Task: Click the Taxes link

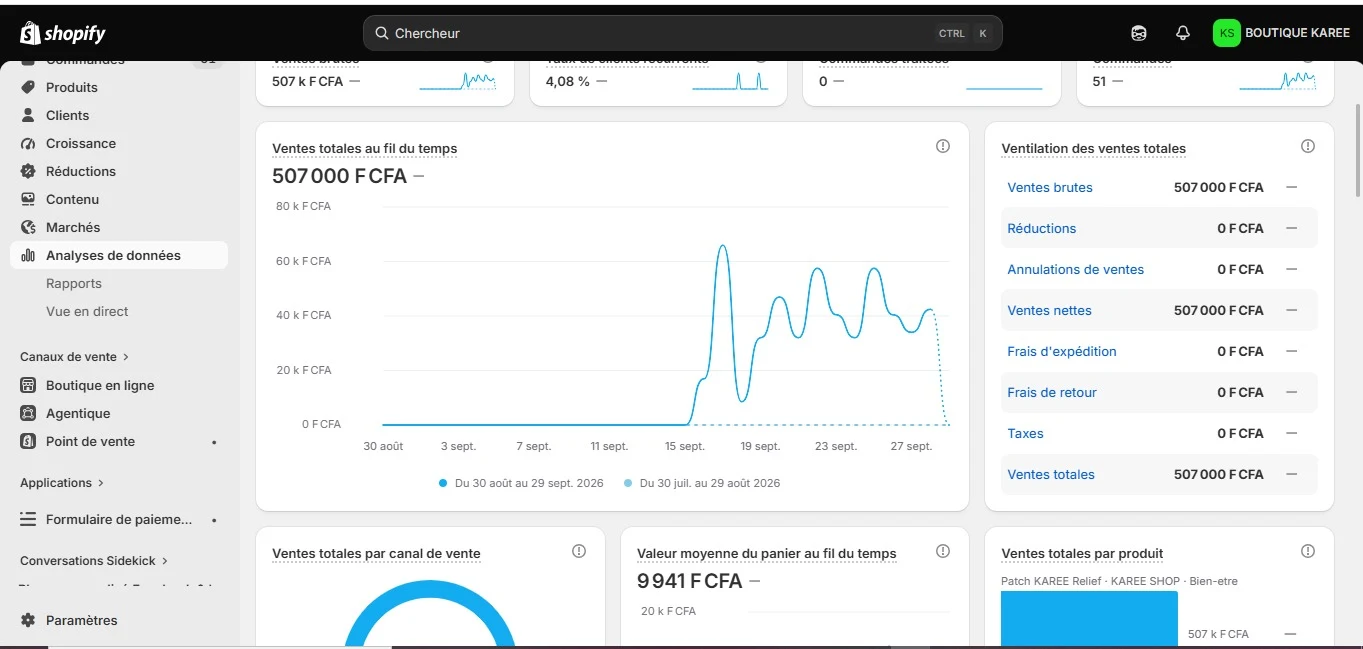Action: [1025, 433]
